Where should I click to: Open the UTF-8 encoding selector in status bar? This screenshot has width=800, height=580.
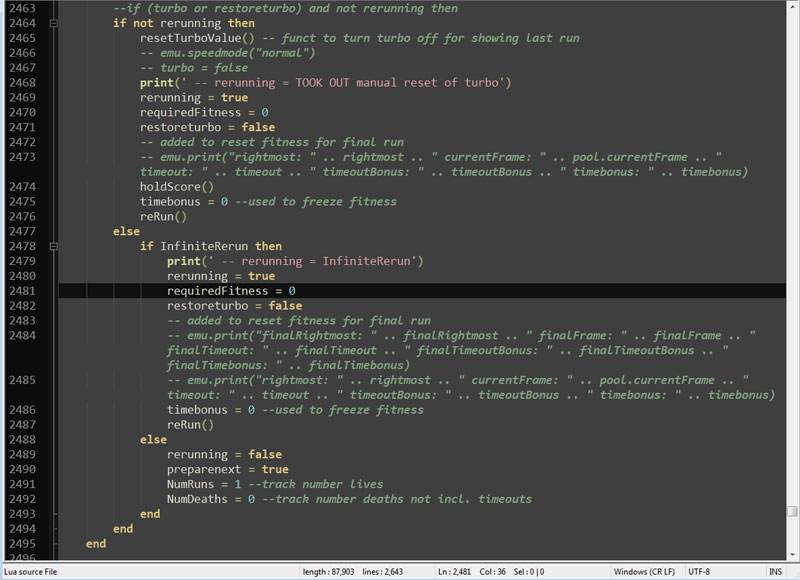[703, 572]
